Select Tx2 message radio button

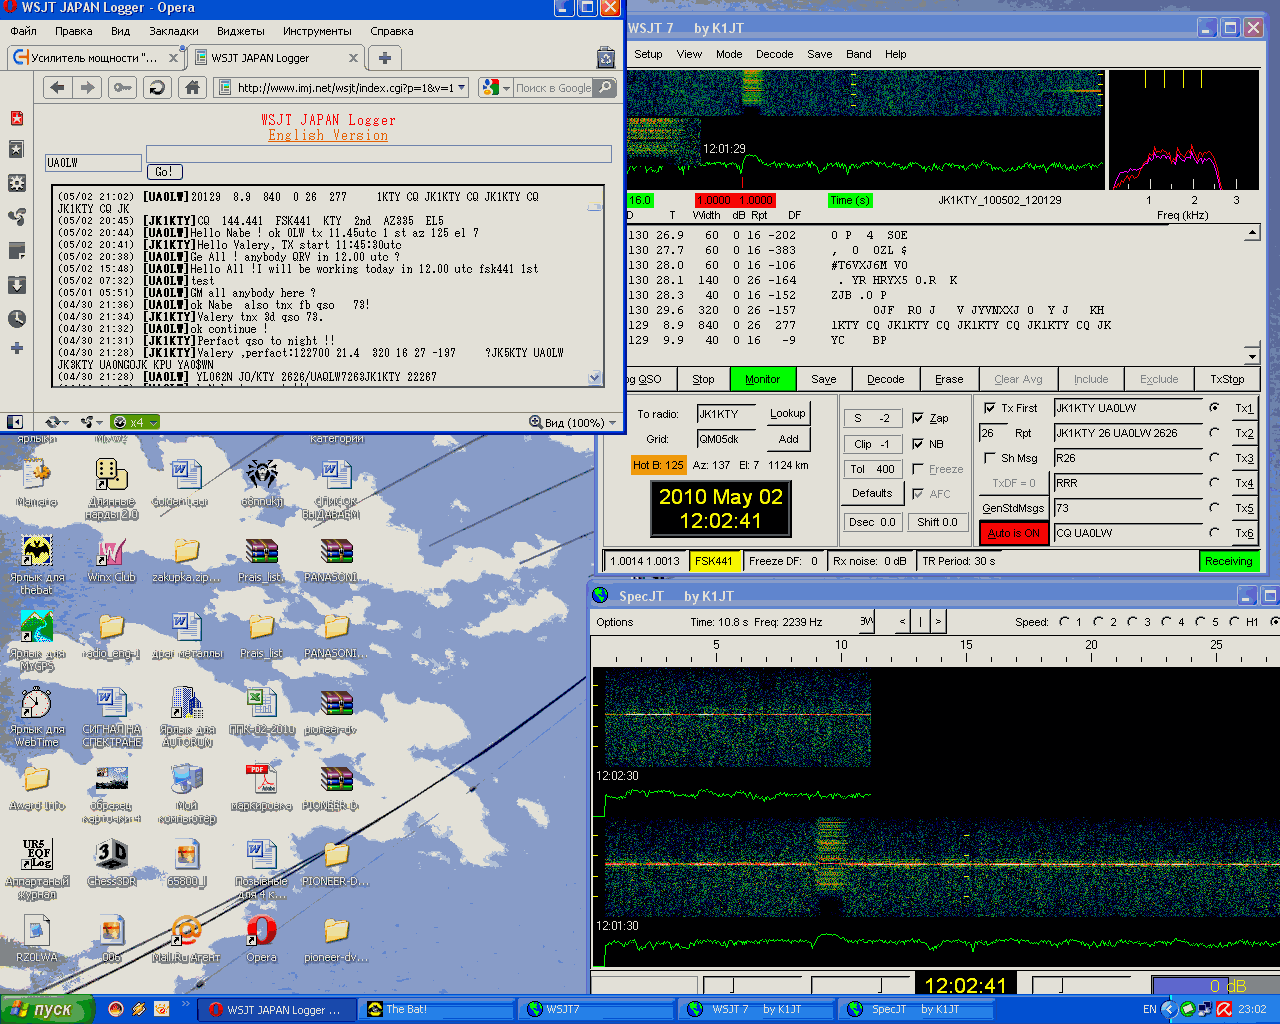[x=1215, y=433]
